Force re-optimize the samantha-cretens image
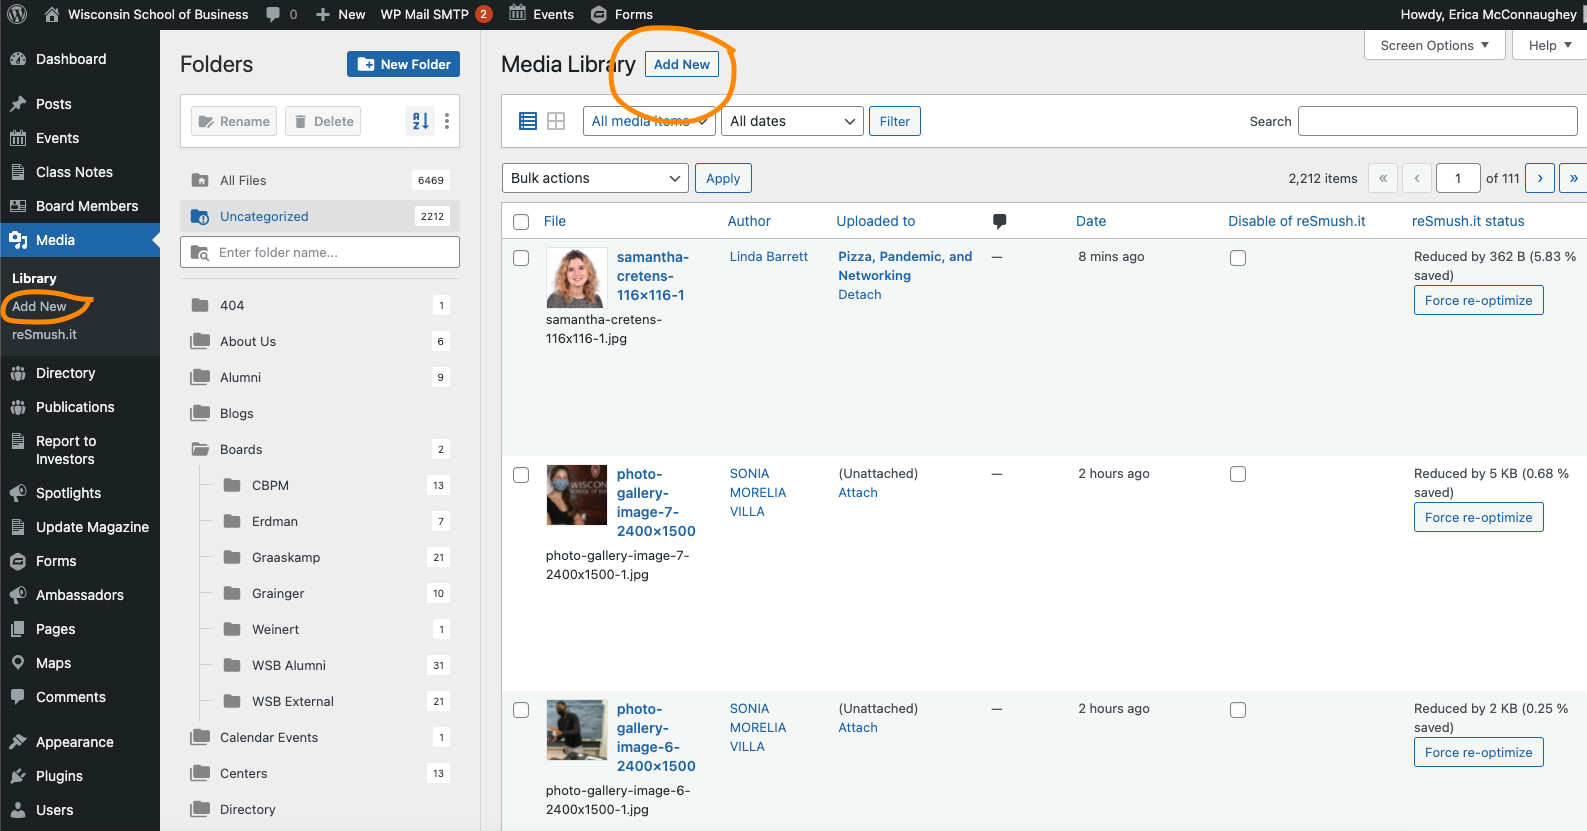The height and width of the screenshot is (831, 1587). [x=1478, y=300]
